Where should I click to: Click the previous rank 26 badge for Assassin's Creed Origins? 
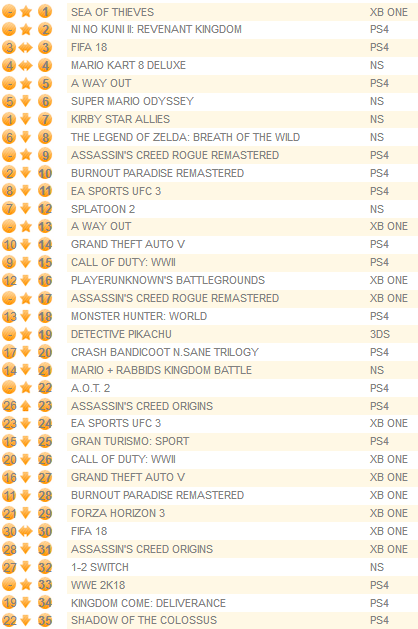[x=10, y=406]
